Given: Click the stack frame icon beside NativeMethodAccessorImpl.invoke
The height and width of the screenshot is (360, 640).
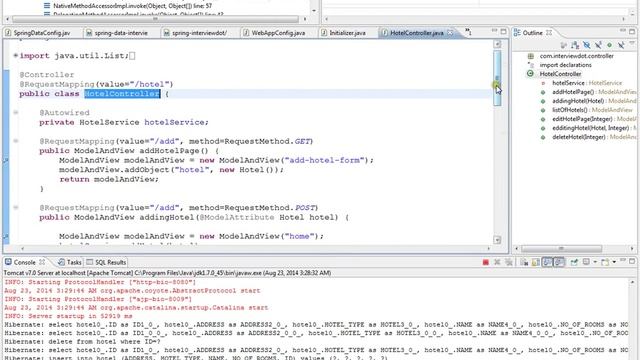Looking at the screenshot, I should pos(47,6).
